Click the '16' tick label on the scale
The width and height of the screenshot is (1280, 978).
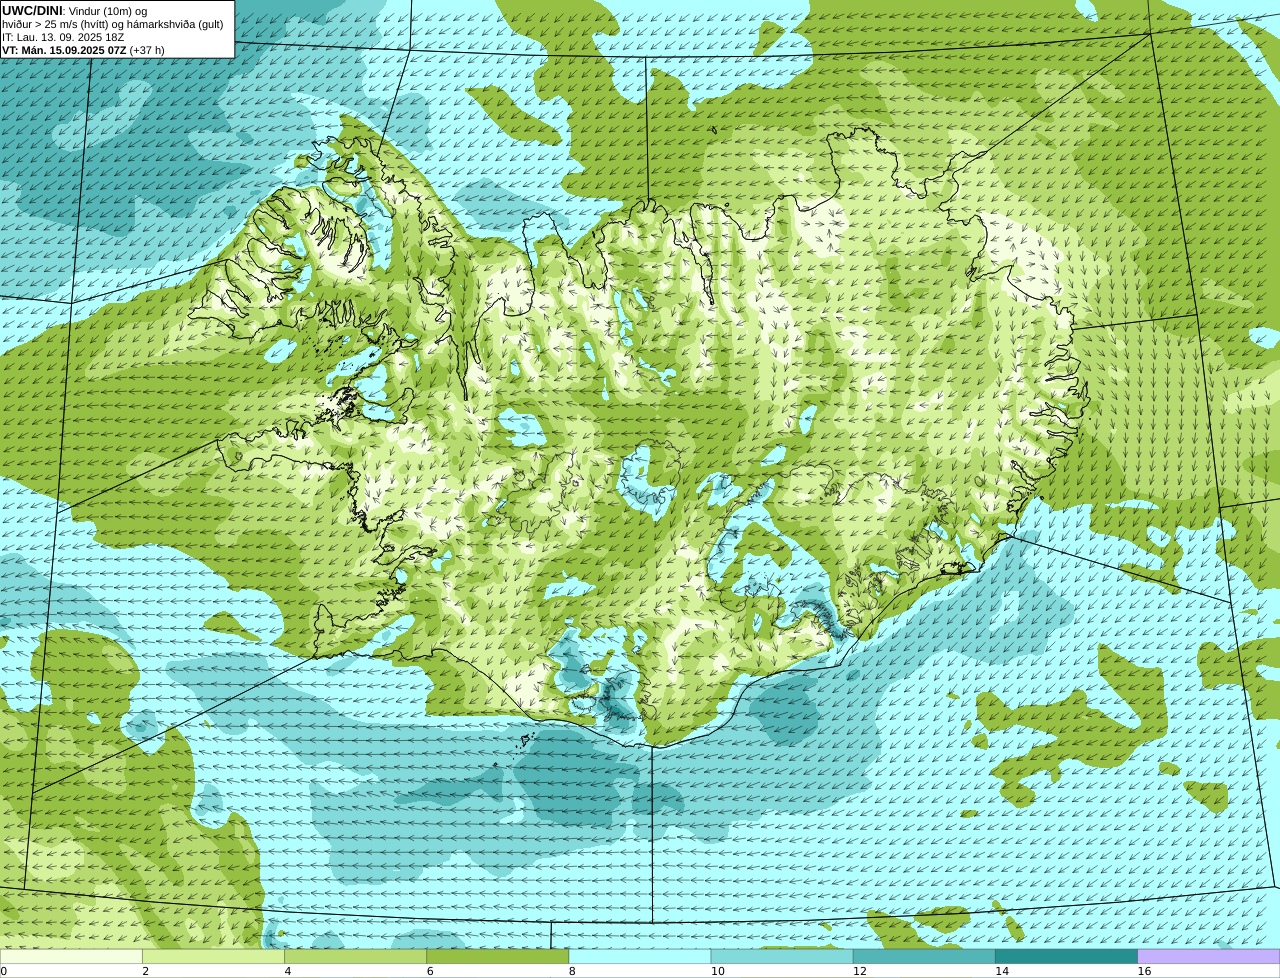pyautogui.click(x=1144, y=971)
